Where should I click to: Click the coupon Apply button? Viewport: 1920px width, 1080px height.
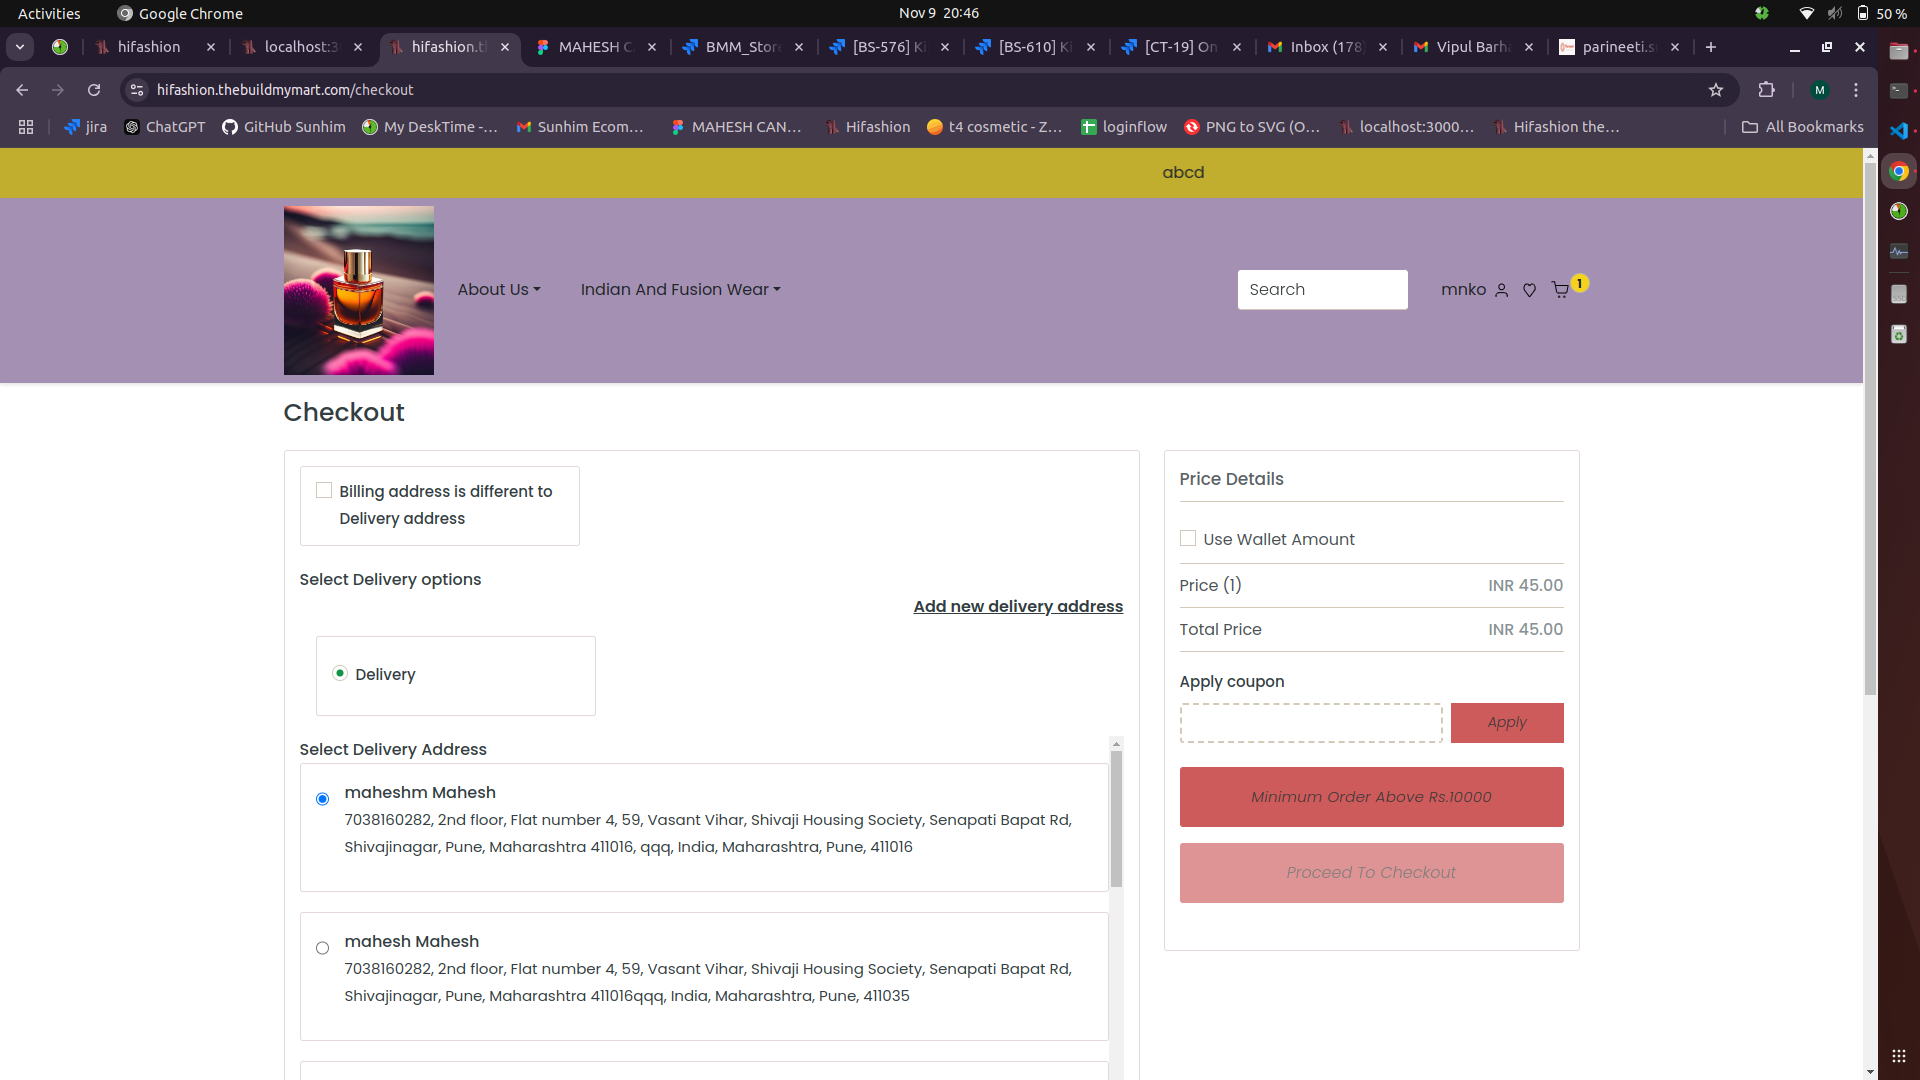[1507, 723]
